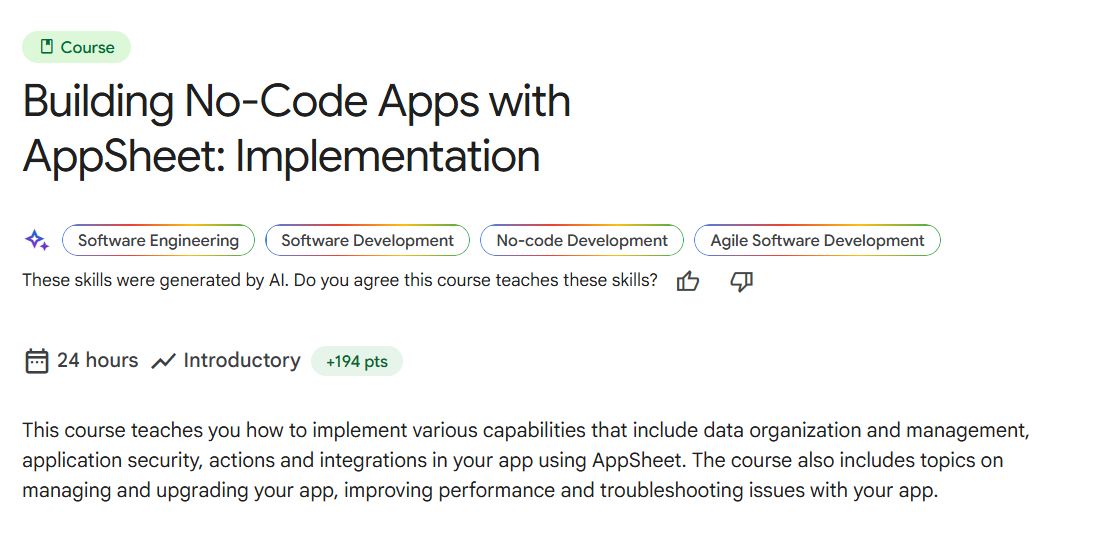The height and width of the screenshot is (533, 1114).
Task: Select the Software Engineering skill chip
Action: tap(158, 240)
